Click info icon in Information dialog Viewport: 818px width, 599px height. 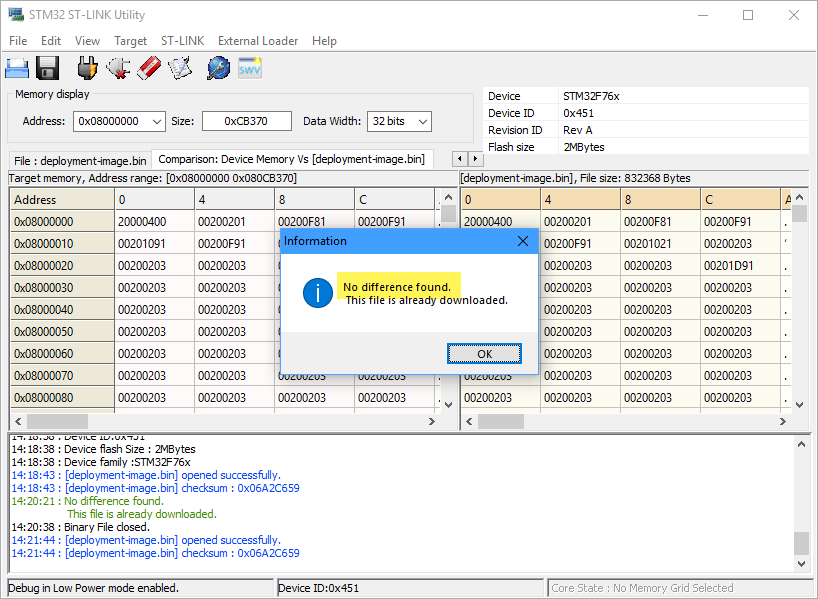click(317, 293)
